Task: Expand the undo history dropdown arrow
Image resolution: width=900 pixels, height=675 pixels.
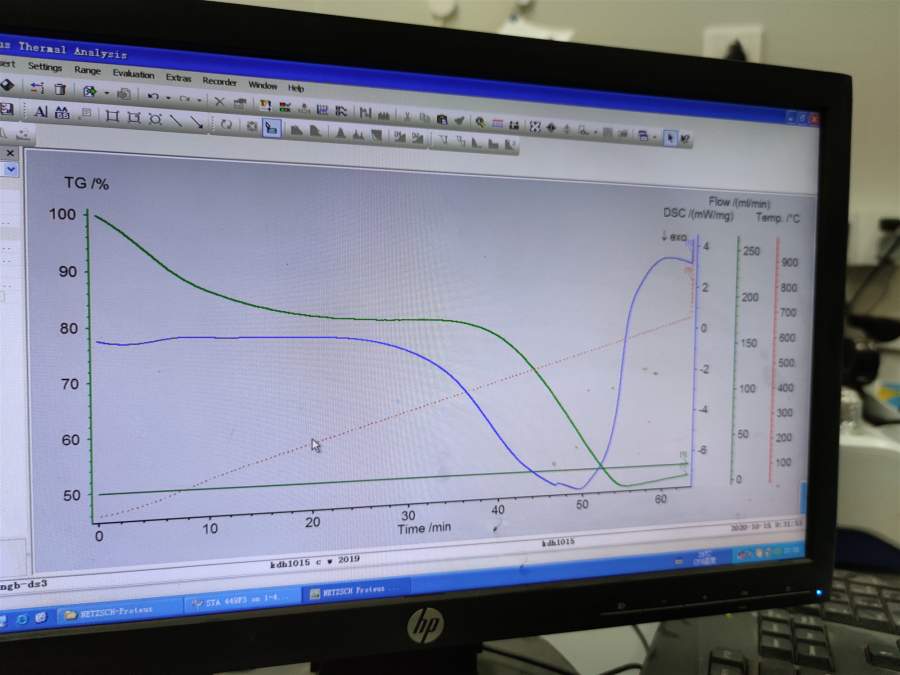Action: pos(168,98)
